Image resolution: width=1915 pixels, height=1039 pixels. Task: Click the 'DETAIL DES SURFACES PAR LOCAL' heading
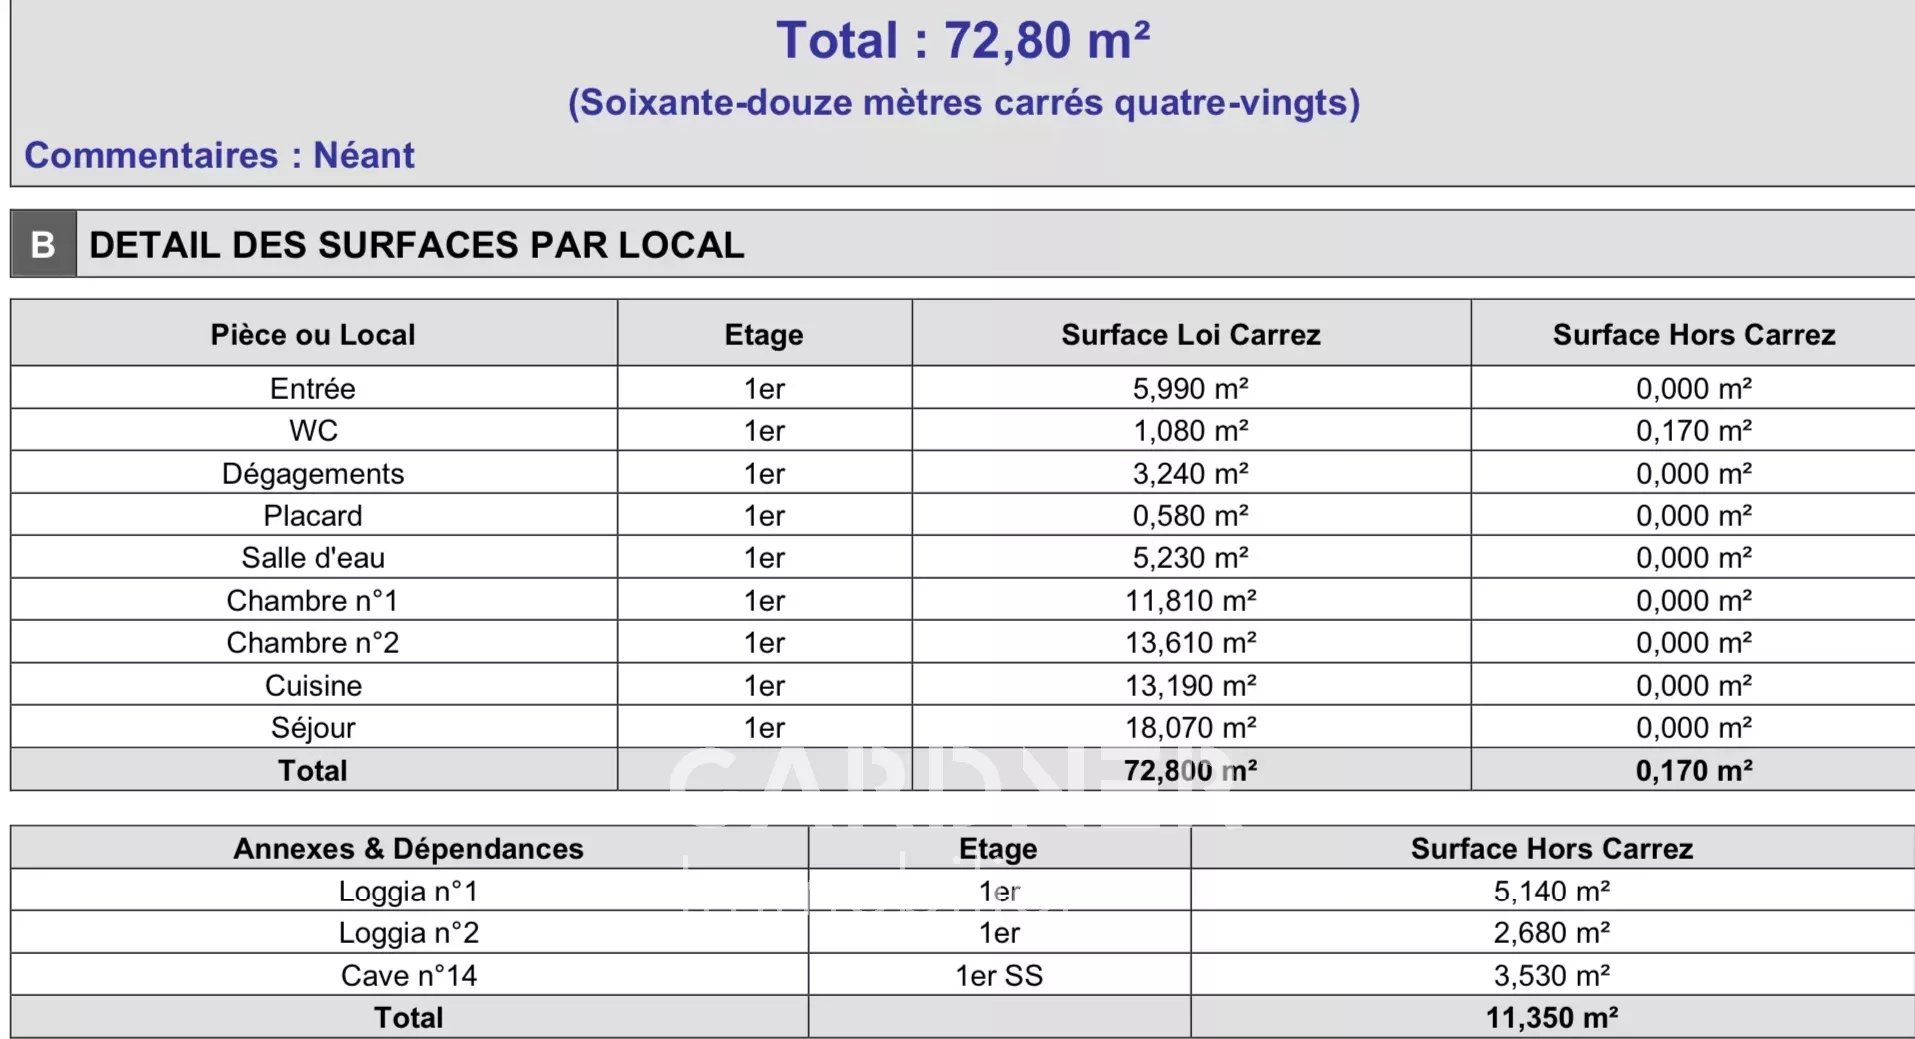[x=416, y=245]
